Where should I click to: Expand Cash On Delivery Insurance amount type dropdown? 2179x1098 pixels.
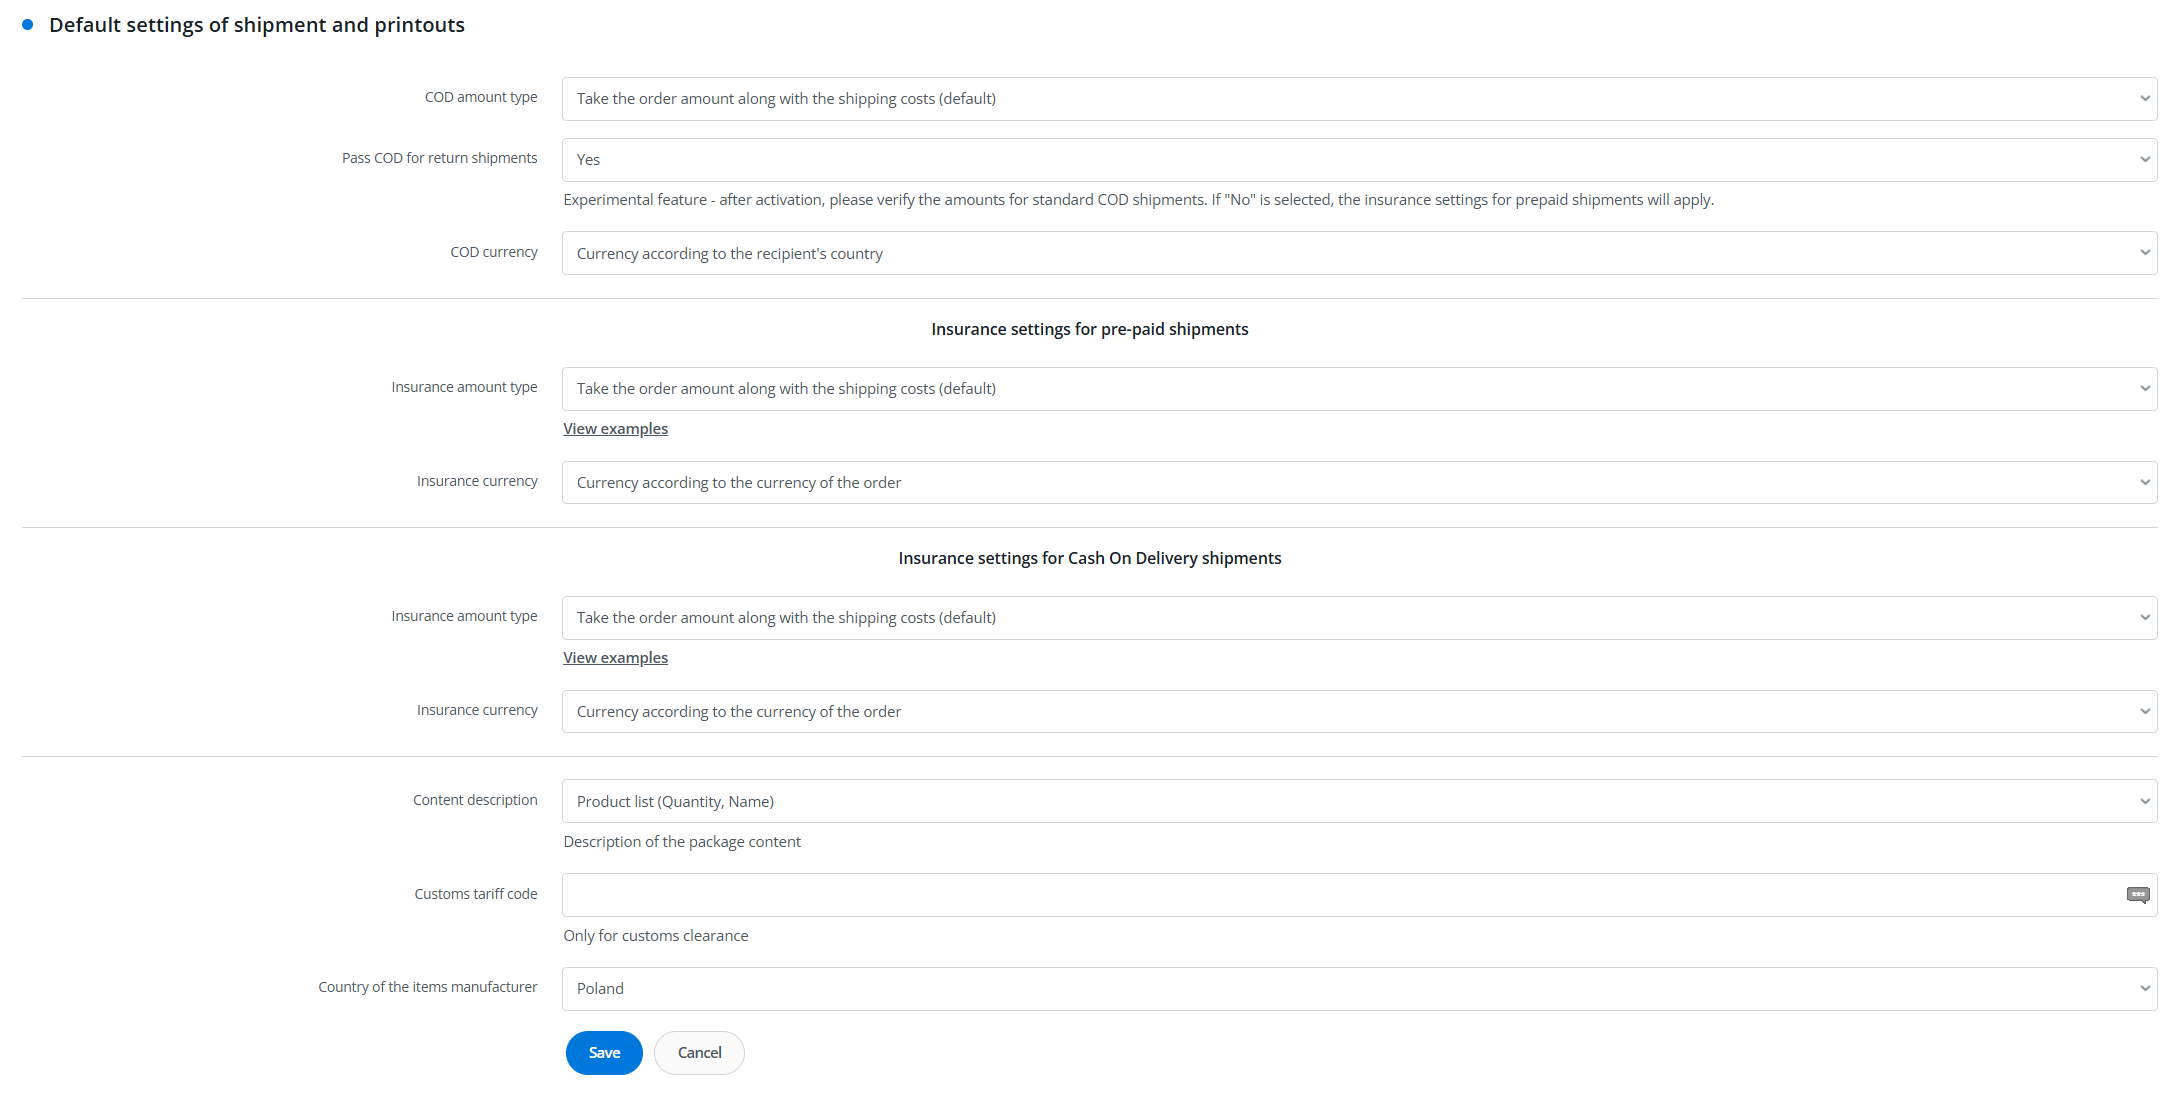[x=1358, y=618]
